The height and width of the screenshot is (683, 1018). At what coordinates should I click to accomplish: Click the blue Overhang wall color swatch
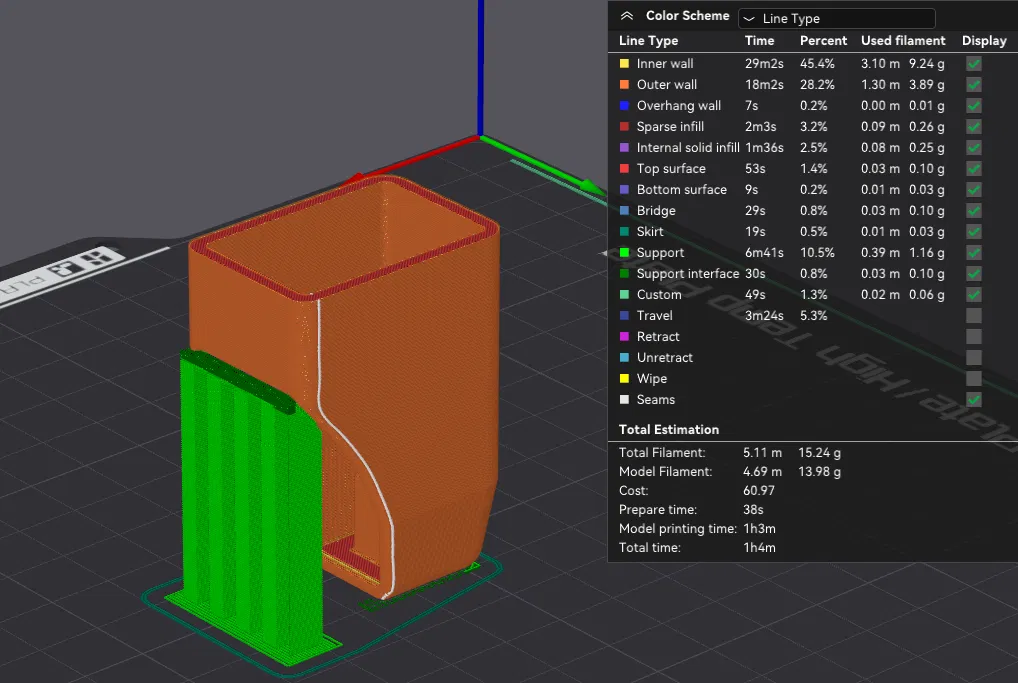(625, 105)
